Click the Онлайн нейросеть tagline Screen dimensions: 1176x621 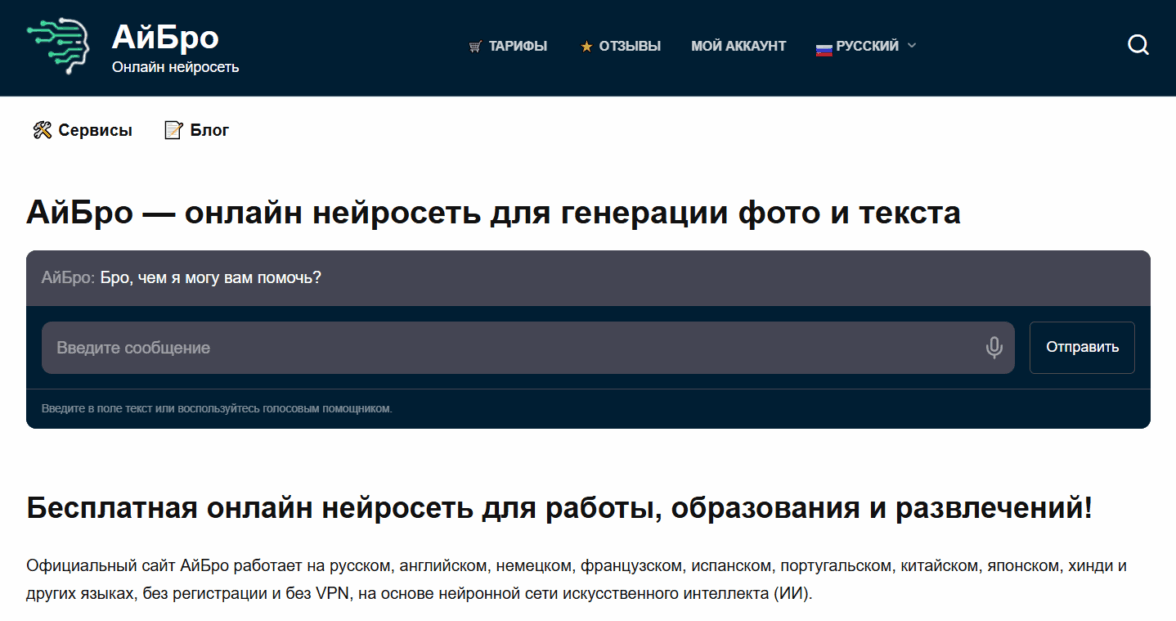[x=176, y=68]
